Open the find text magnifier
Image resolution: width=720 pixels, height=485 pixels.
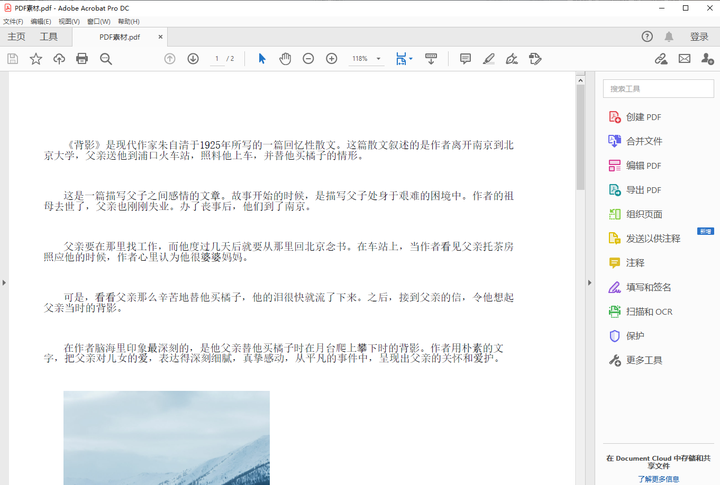[106, 59]
